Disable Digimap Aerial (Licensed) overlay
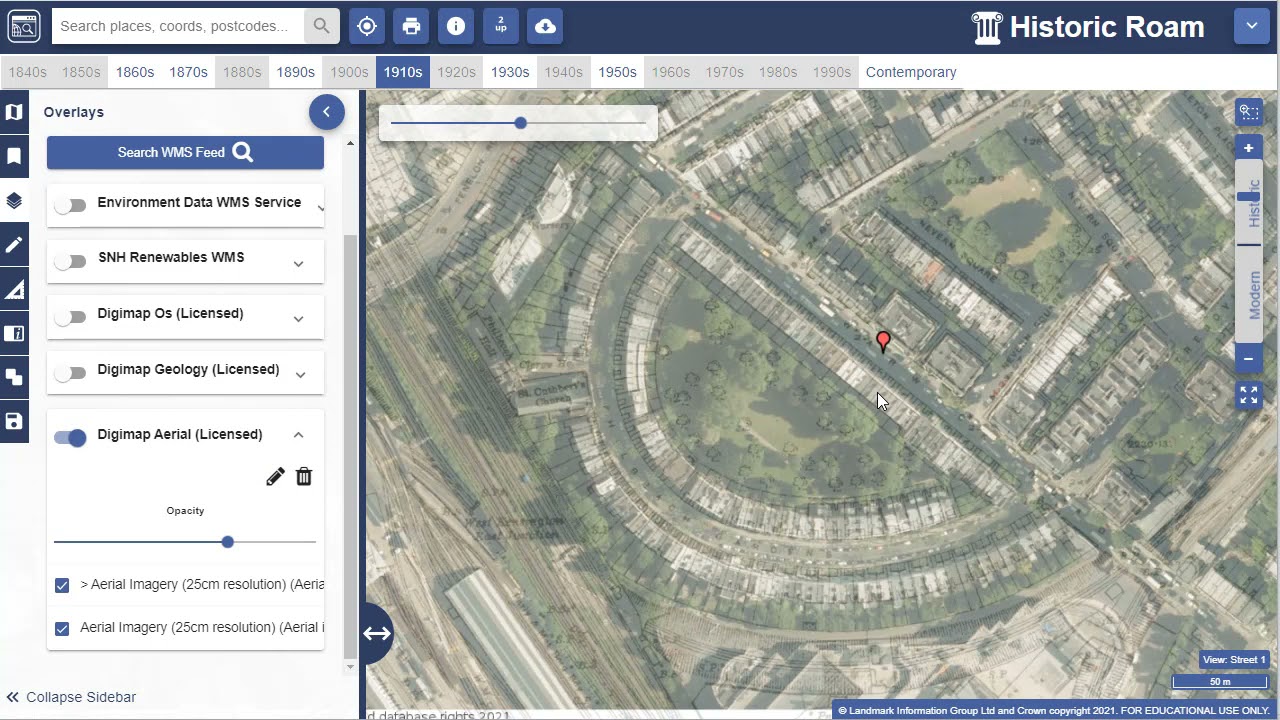This screenshot has height=720, width=1280. click(70, 437)
